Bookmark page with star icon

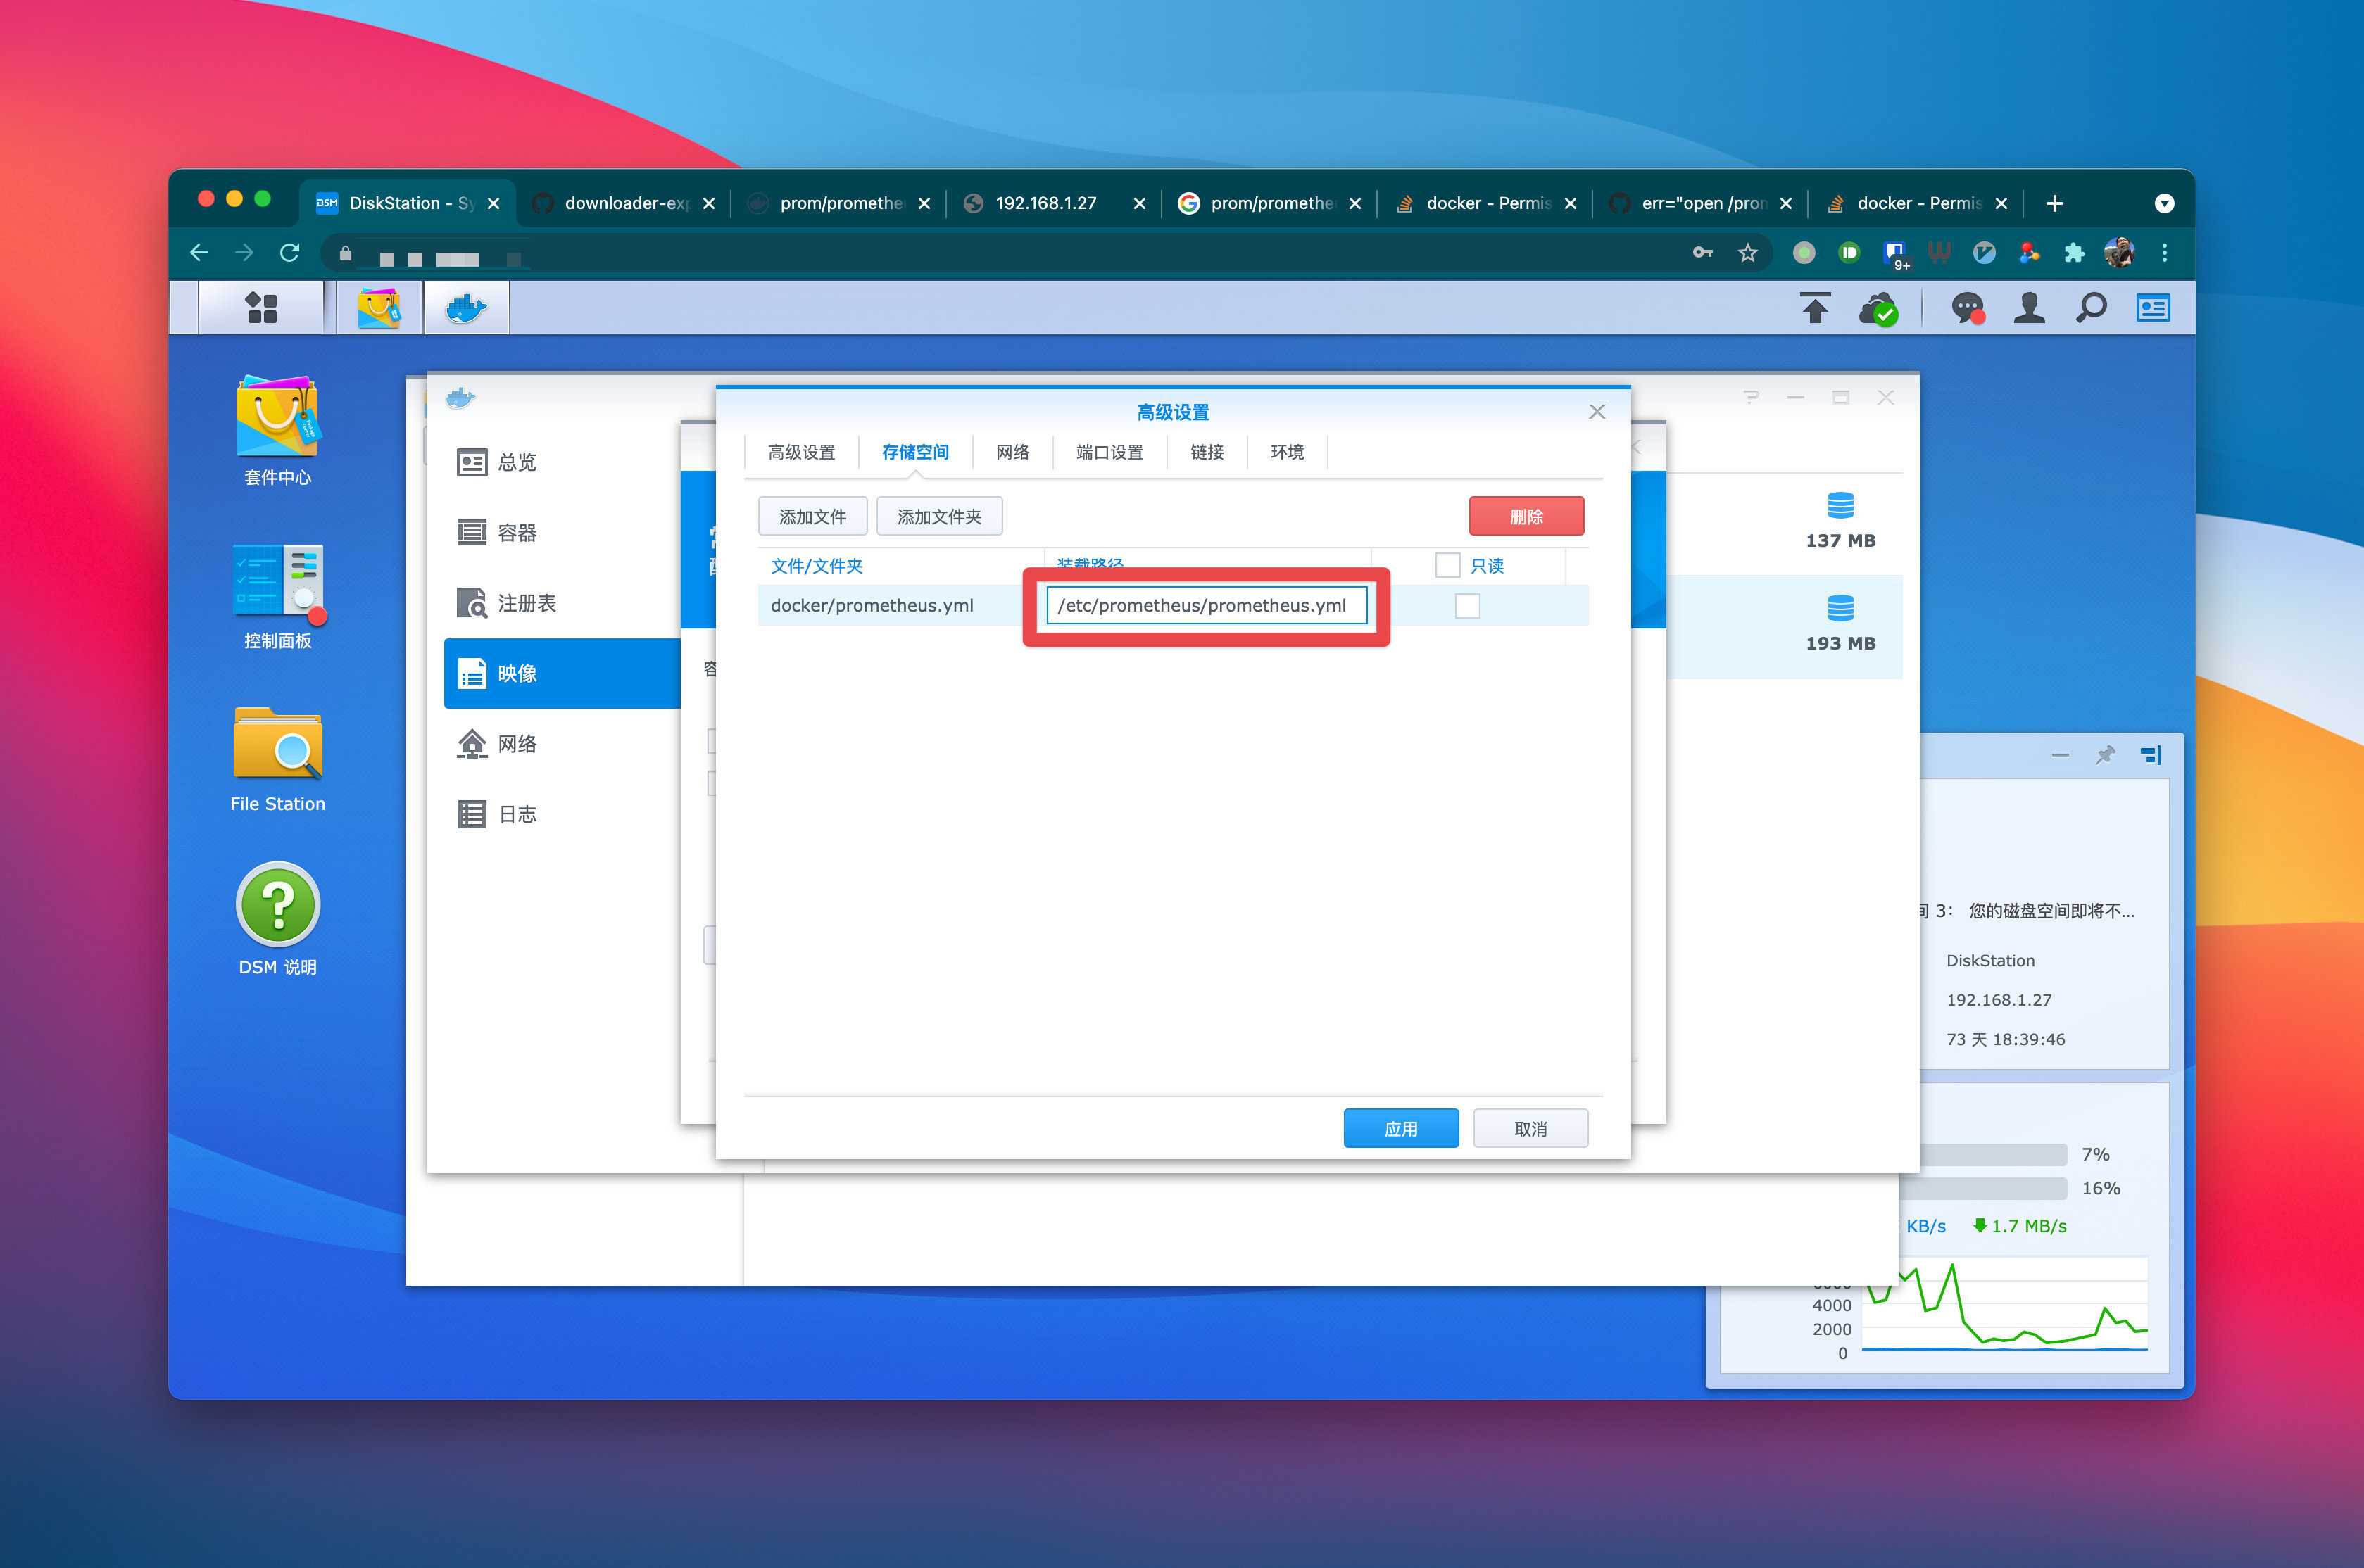[1747, 253]
